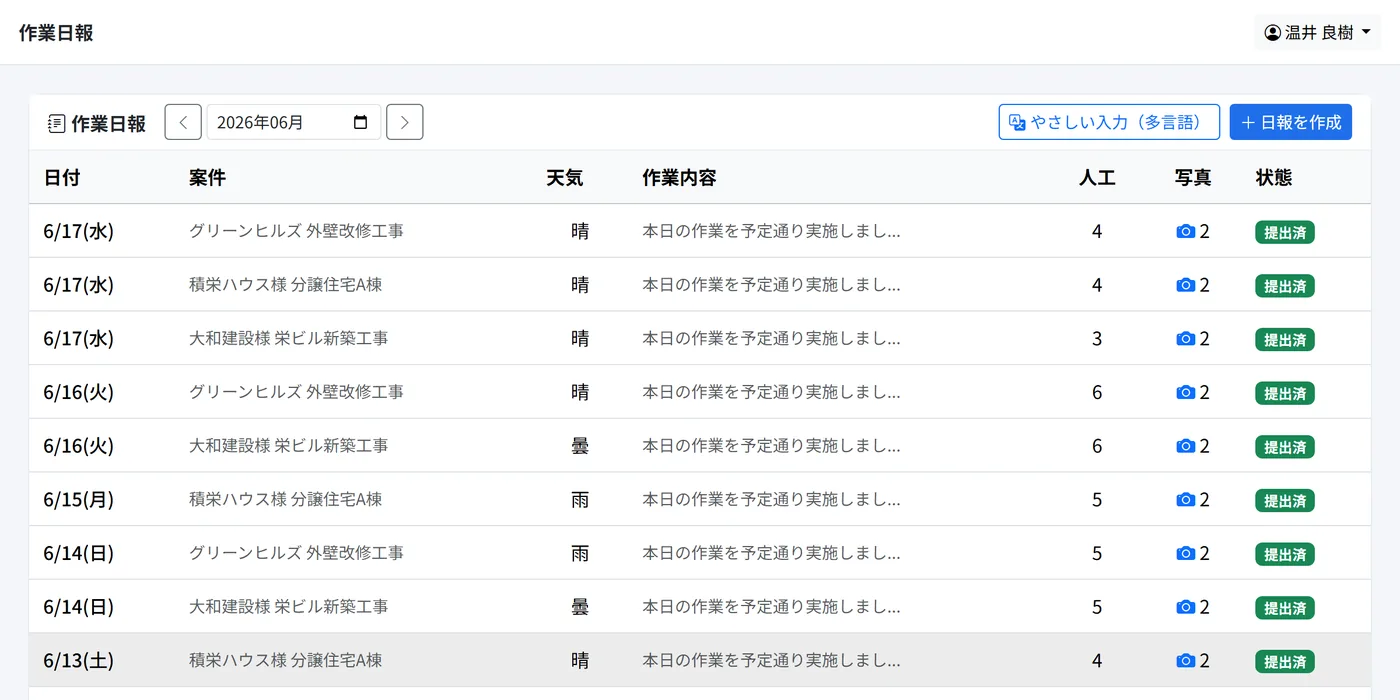Click the 作業内容 text in the 6/15 row
Image resolution: width=1400 pixels, height=700 pixels.
pos(771,499)
